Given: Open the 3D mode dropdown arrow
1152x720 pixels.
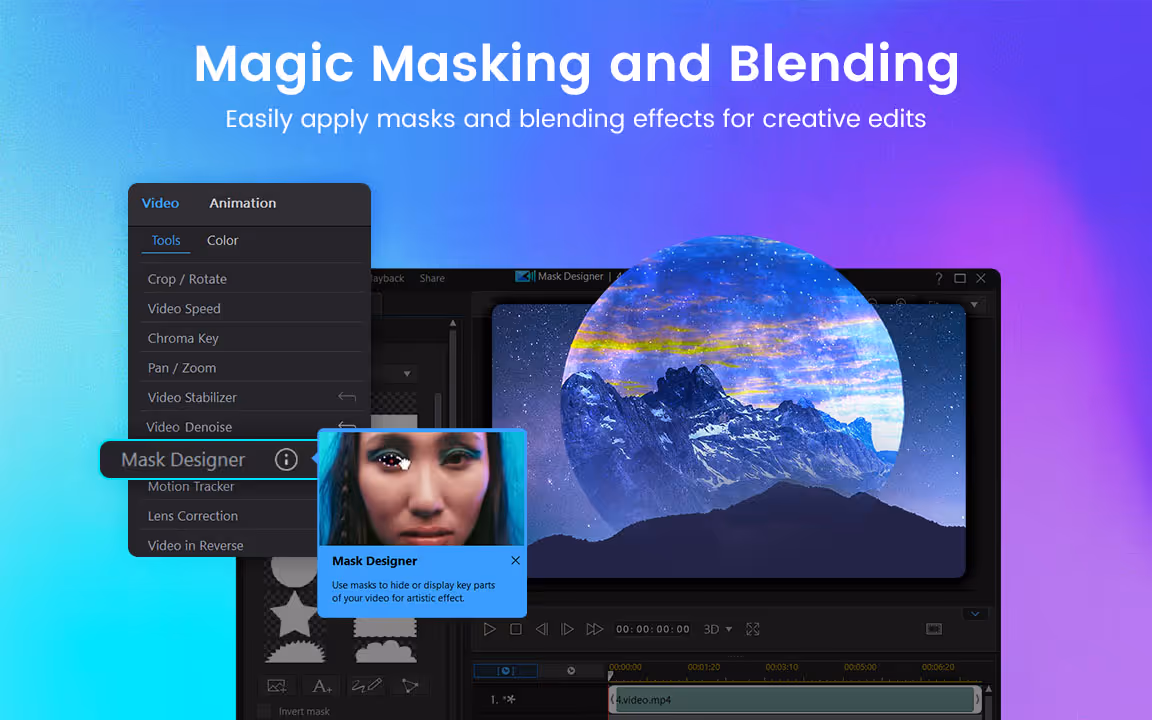Looking at the screenshot, I should (729, 629).
